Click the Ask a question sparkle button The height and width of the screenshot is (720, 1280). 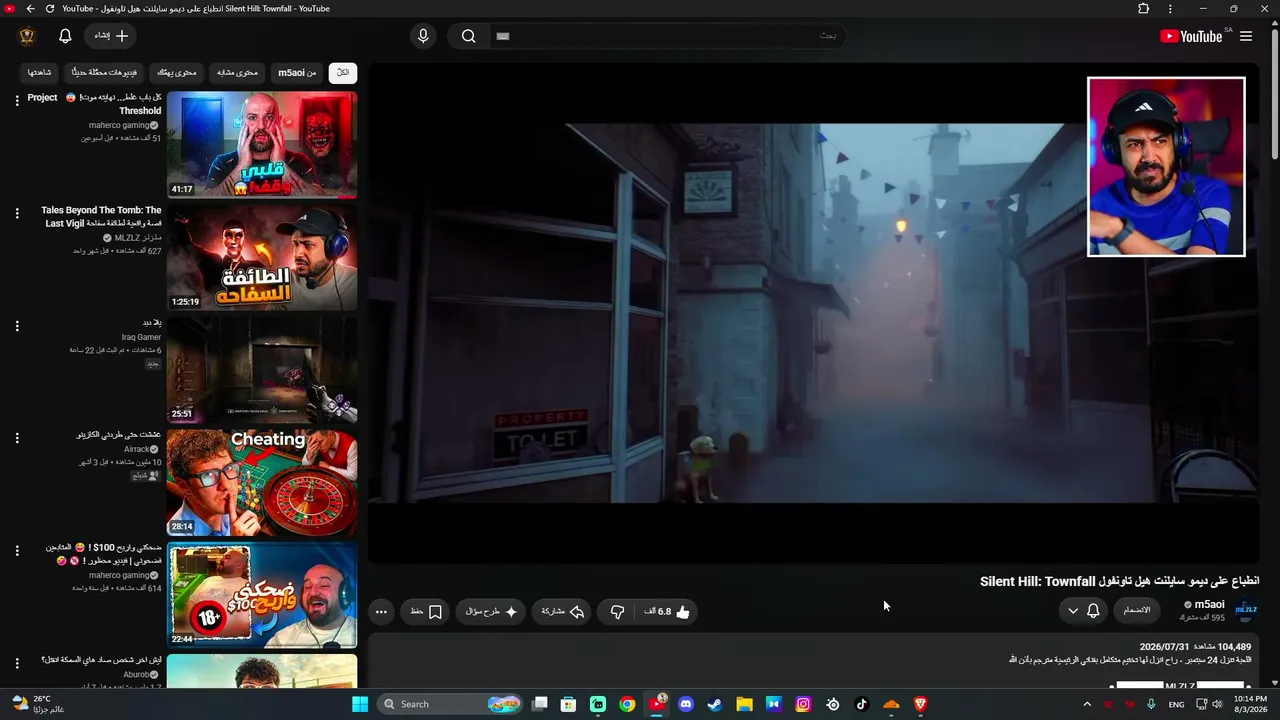[x=491, y=611]
